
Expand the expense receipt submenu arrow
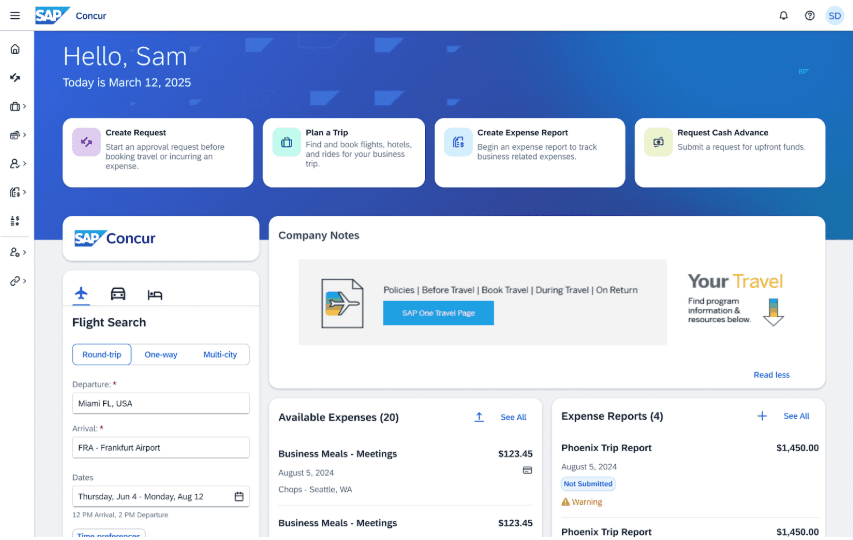coord(24,192)
